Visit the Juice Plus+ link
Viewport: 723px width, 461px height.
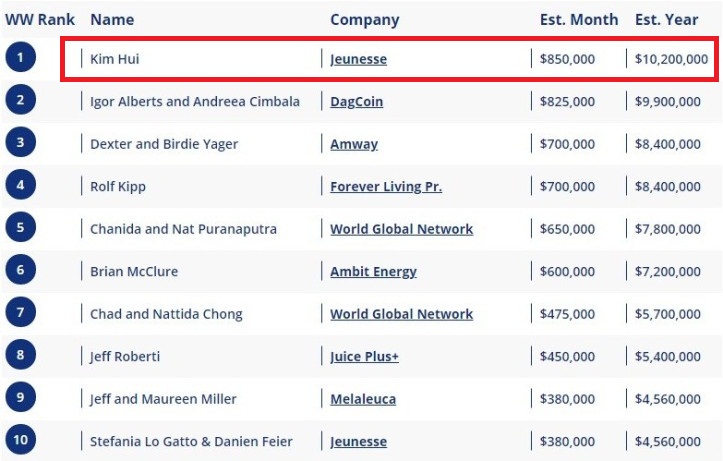coord(364,357)
